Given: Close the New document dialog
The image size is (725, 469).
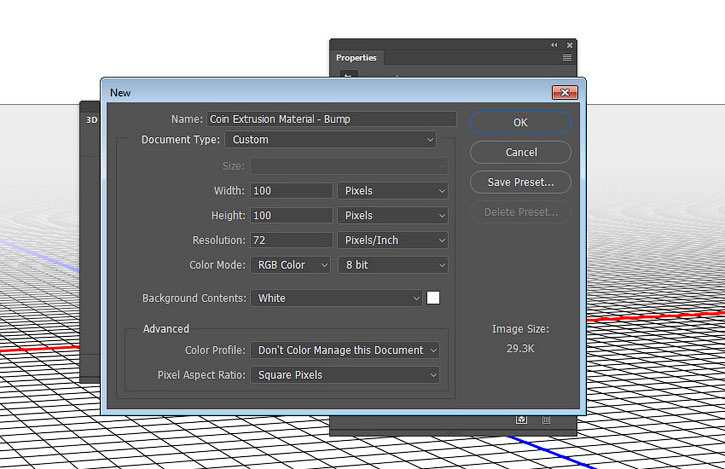Looking at the screenshot, I should 564,92.
